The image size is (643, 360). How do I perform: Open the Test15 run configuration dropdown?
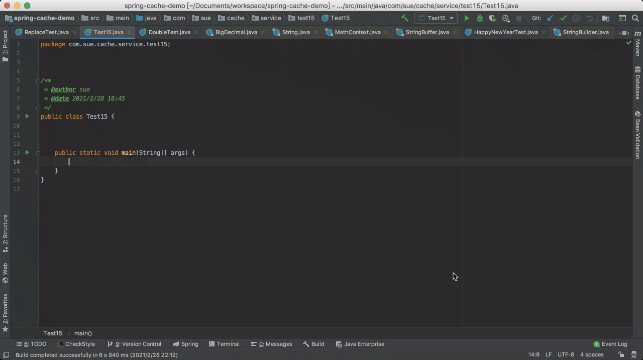point(436,18)
